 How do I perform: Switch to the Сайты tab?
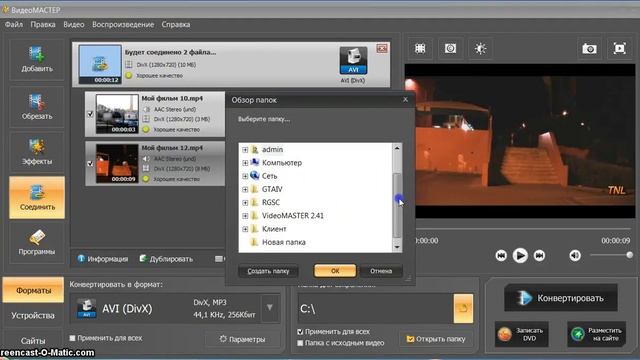pyautogui.click(x=33, y=340)
